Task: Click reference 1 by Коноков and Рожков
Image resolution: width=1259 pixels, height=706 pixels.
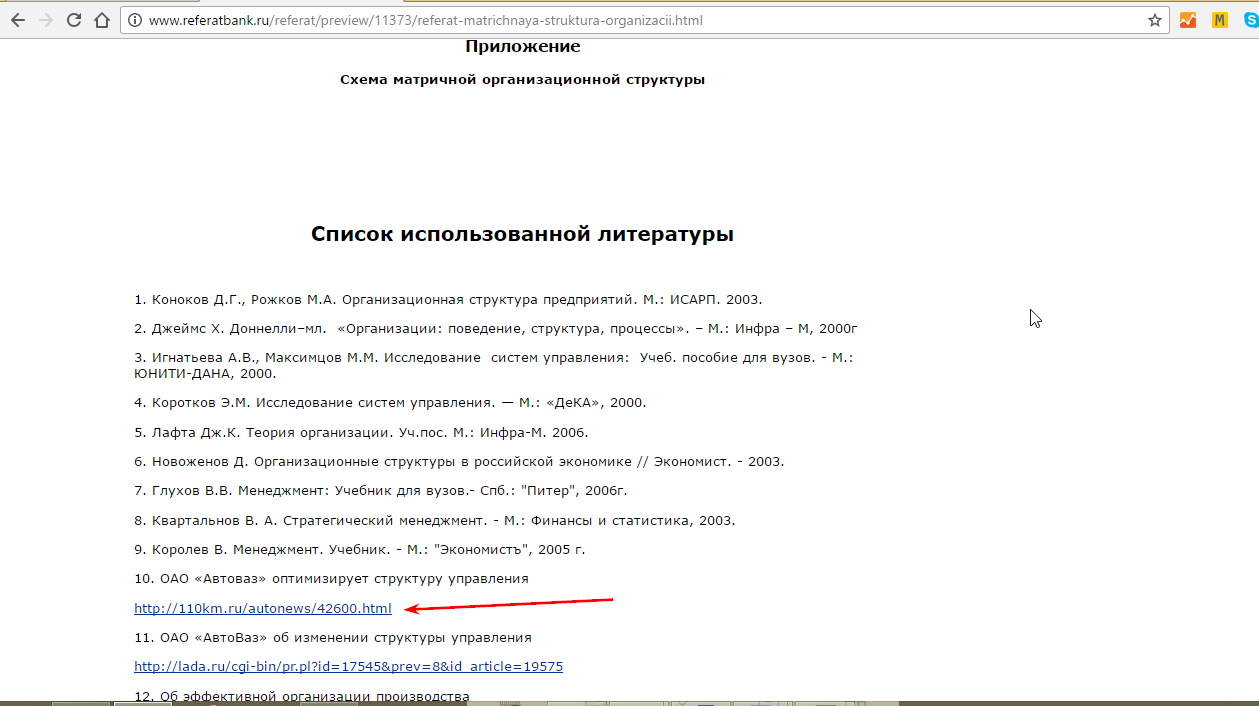Action: 448,299
